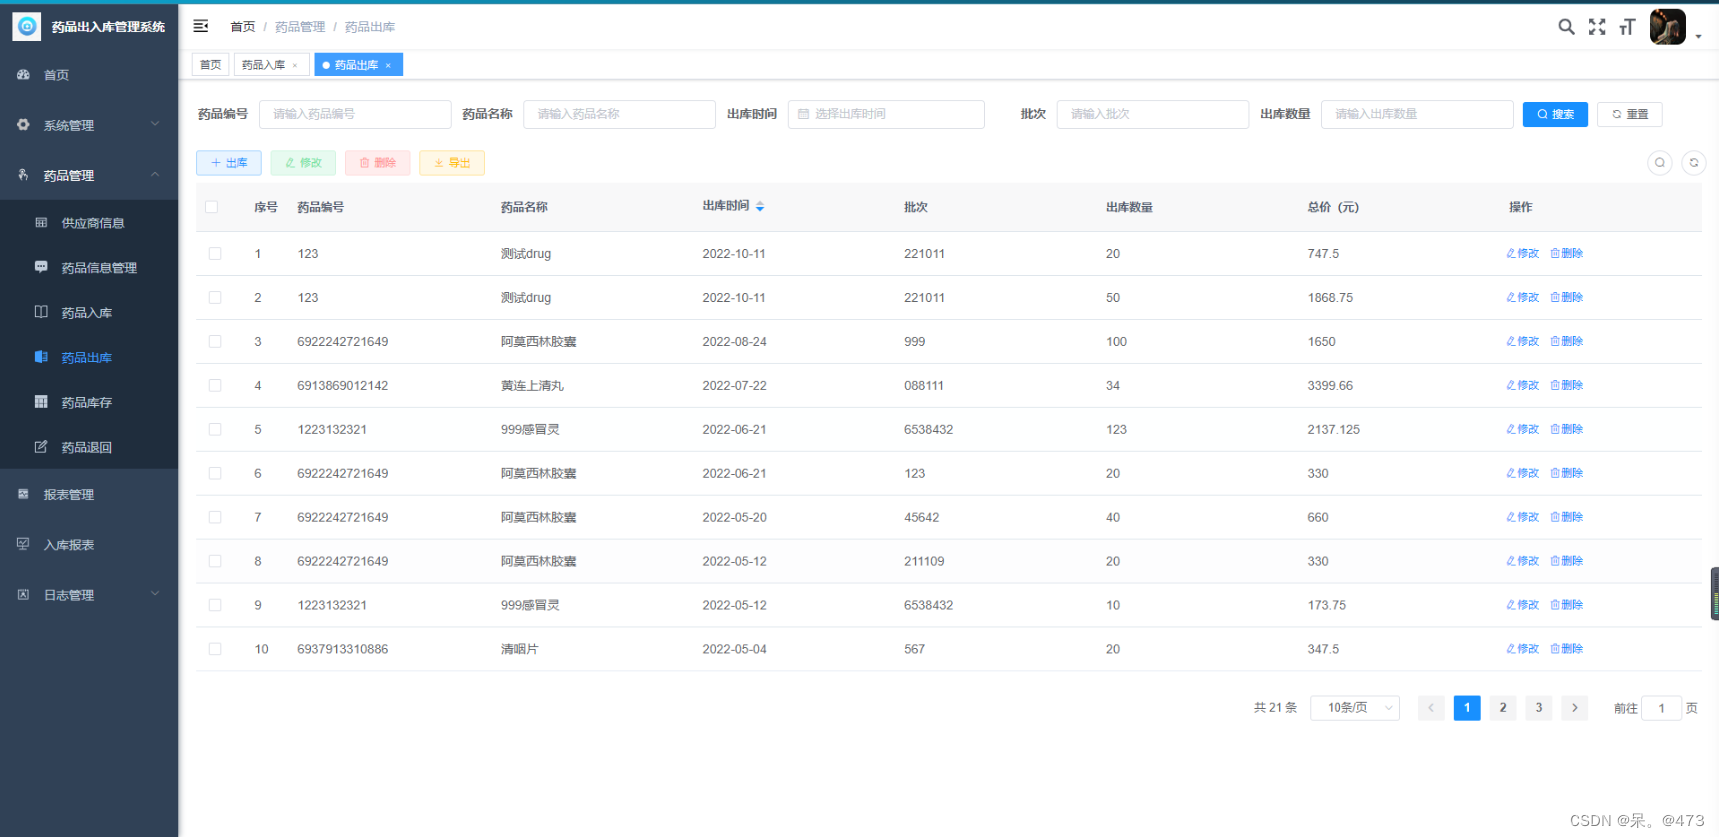Viewport: 1719px width, 837px height.
Task: Click the 出库 add button
Action: point(229,163)
